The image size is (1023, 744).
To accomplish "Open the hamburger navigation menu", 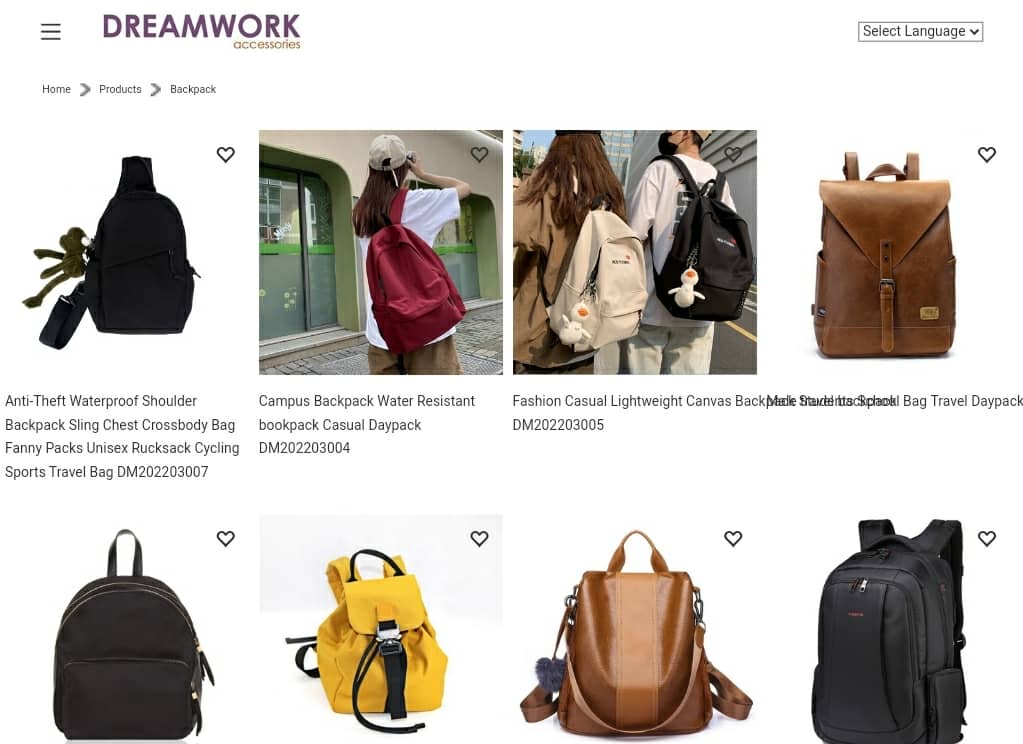I will coord(50,31).
